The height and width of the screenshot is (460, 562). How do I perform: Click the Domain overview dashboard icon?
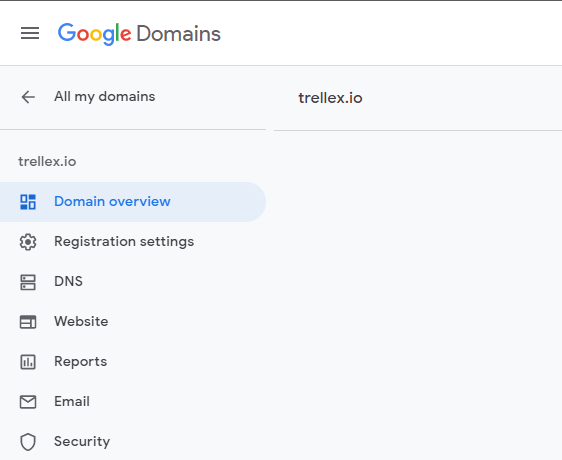pos(28,202)
